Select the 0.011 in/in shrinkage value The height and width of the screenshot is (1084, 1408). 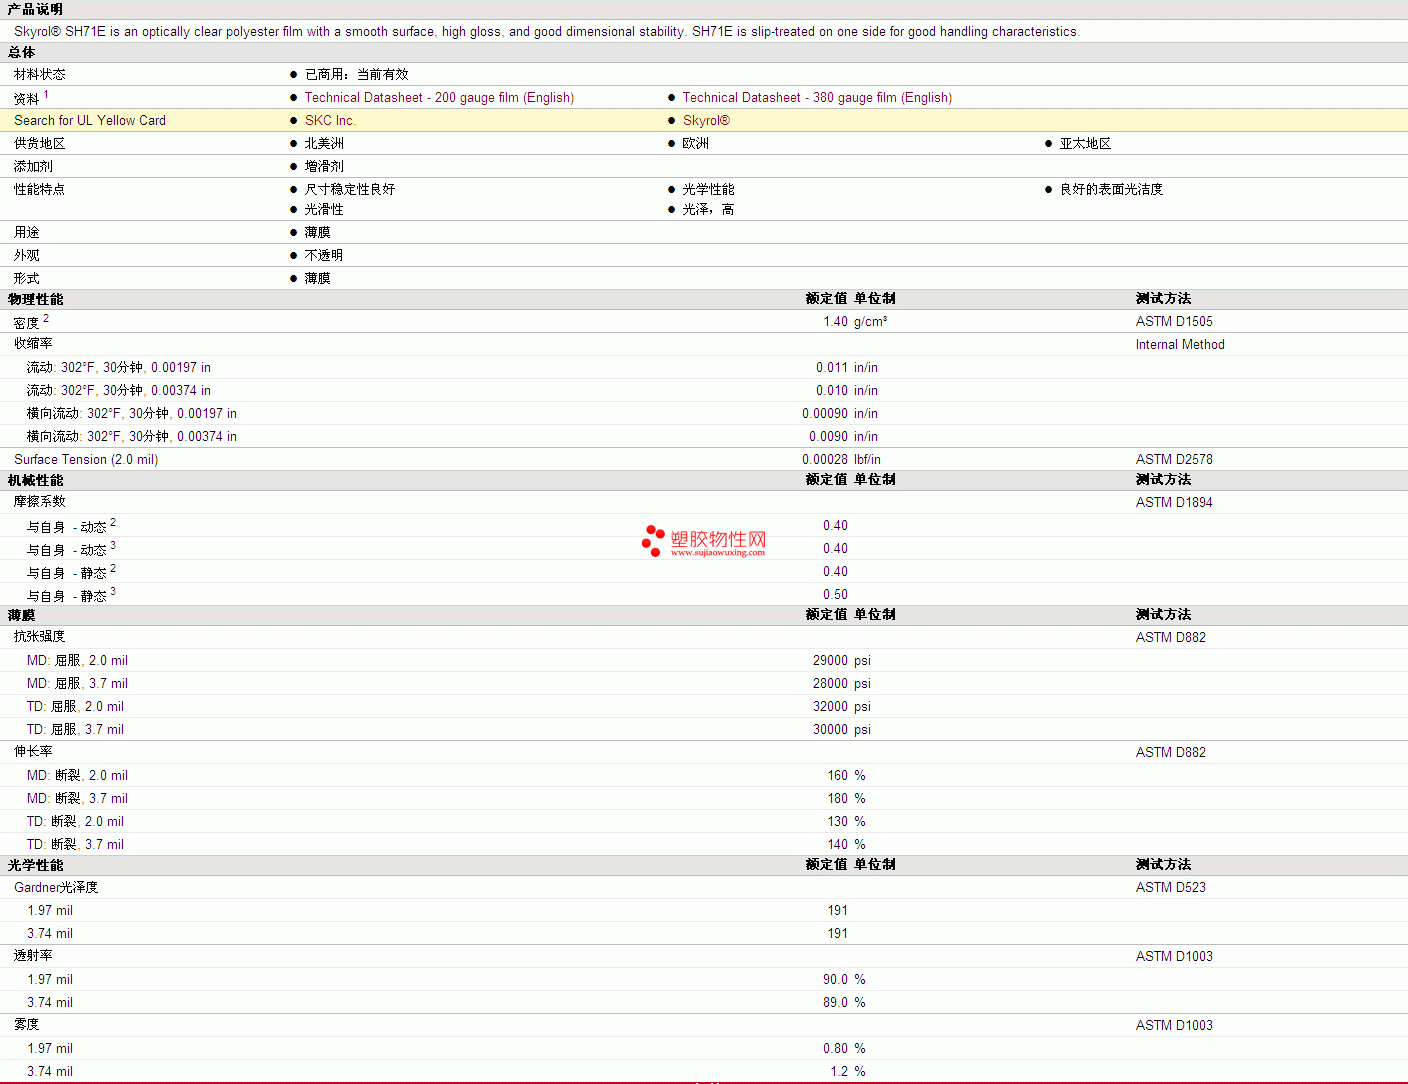pos(847,367)
